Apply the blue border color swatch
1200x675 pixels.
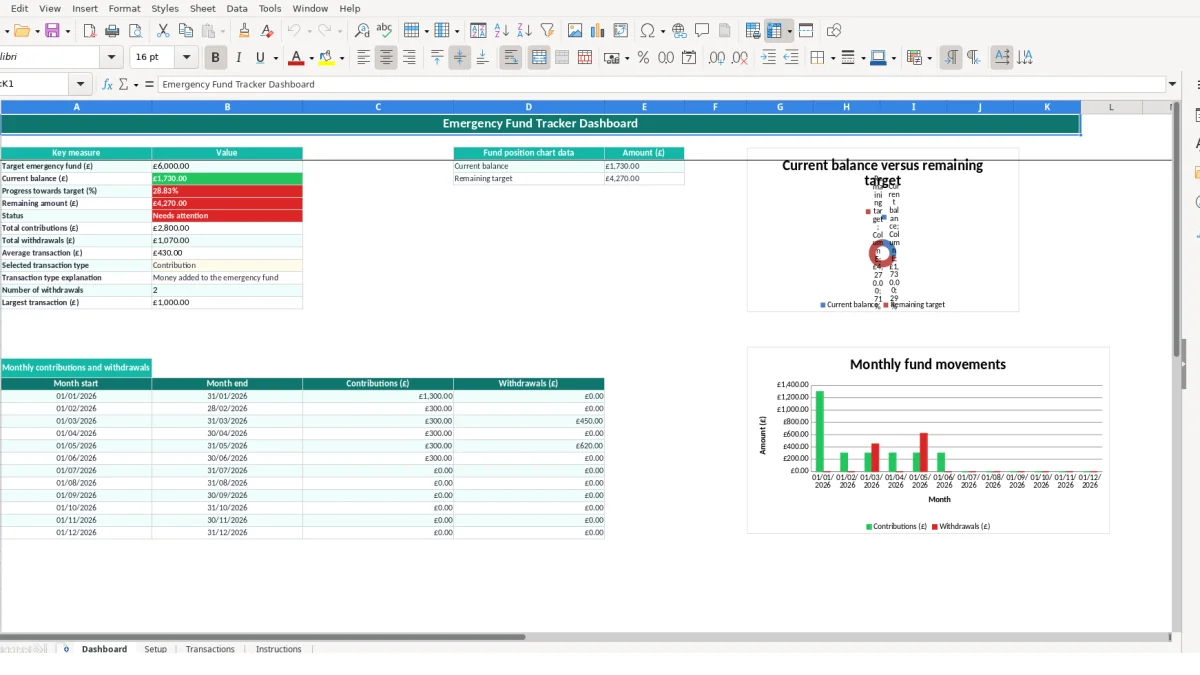pos(879,58)
